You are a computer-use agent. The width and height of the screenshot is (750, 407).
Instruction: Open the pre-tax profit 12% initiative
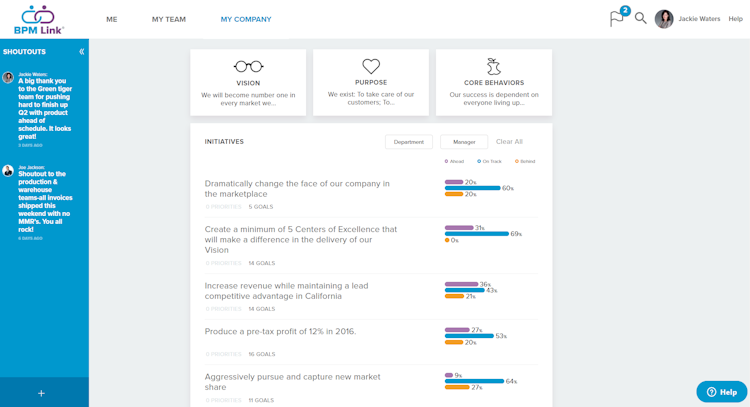280,331
